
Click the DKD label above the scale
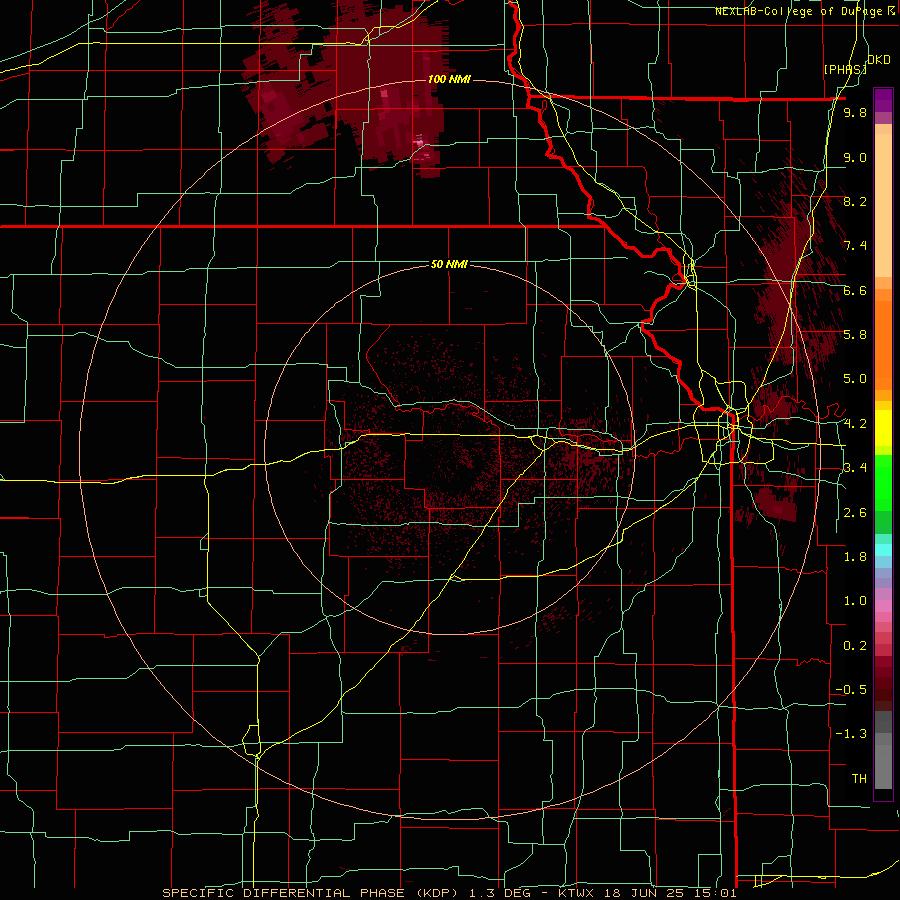878,60
